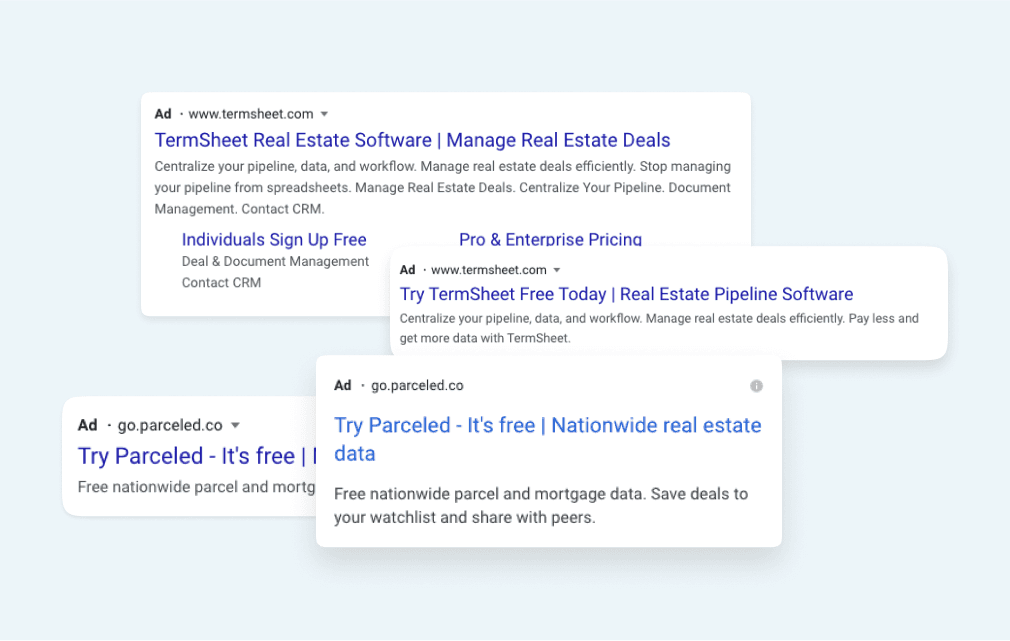Select 'Contact CRM' text under Individuals sitelink
The height and width of the screenshot is (641, 1010).
(221, 283)
